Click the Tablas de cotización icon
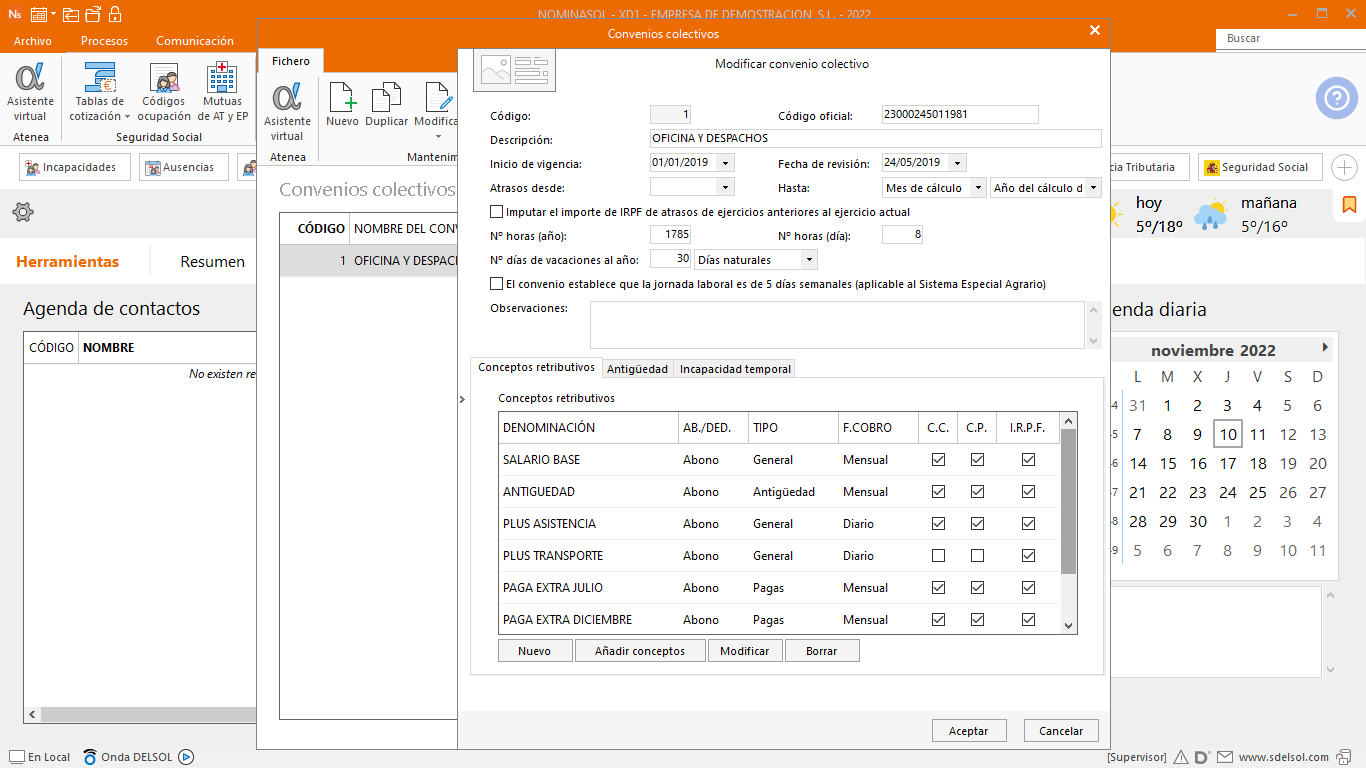The width and height of the screenshot is (1366, 768). point(100,78)
